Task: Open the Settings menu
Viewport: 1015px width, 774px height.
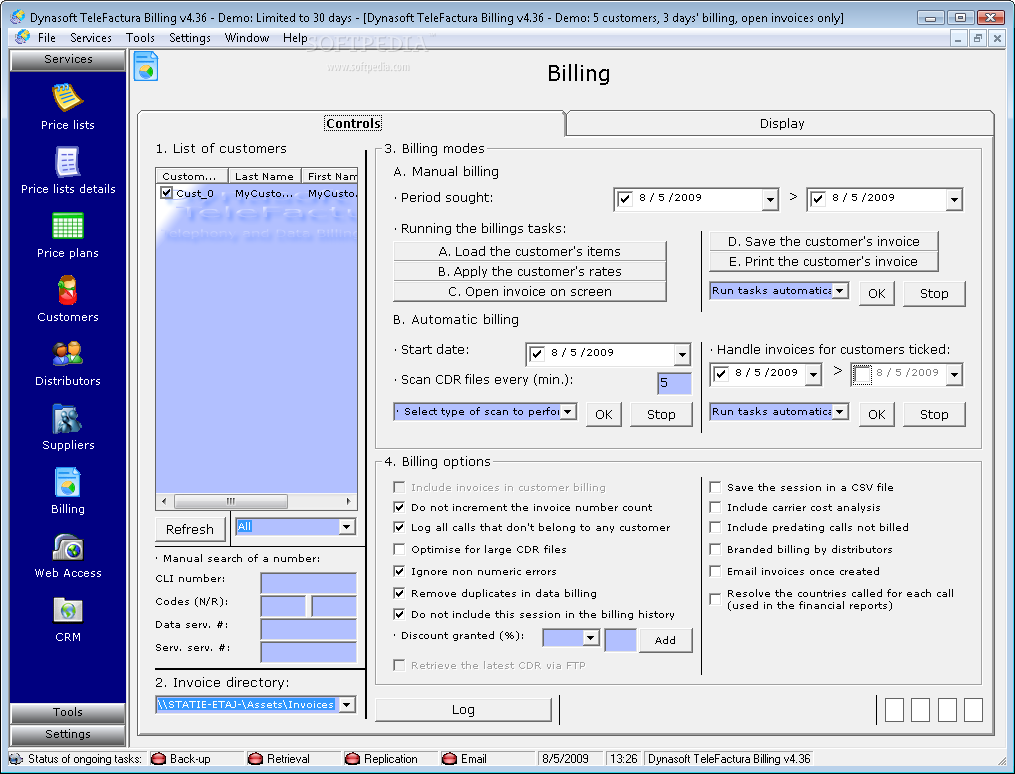Action: [x=190, y=38]
